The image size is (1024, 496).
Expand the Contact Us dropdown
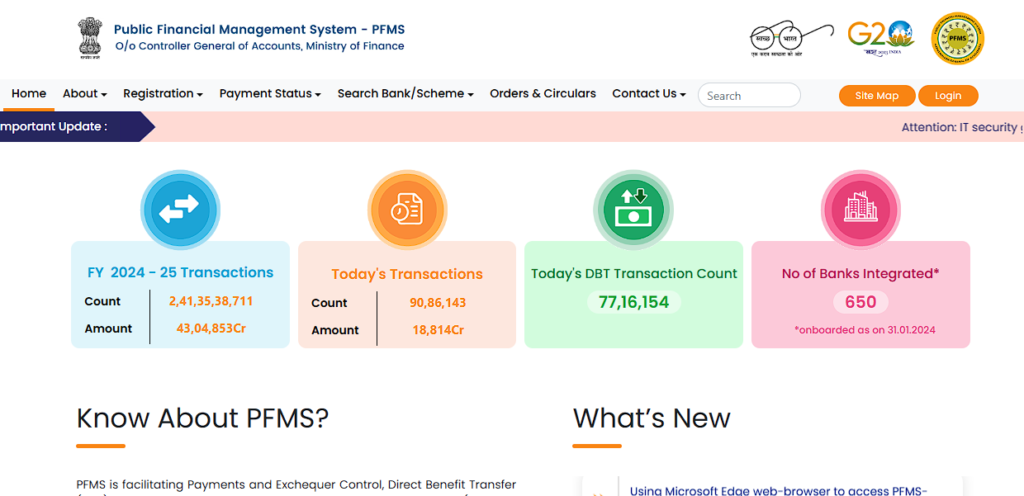point(649,94)
